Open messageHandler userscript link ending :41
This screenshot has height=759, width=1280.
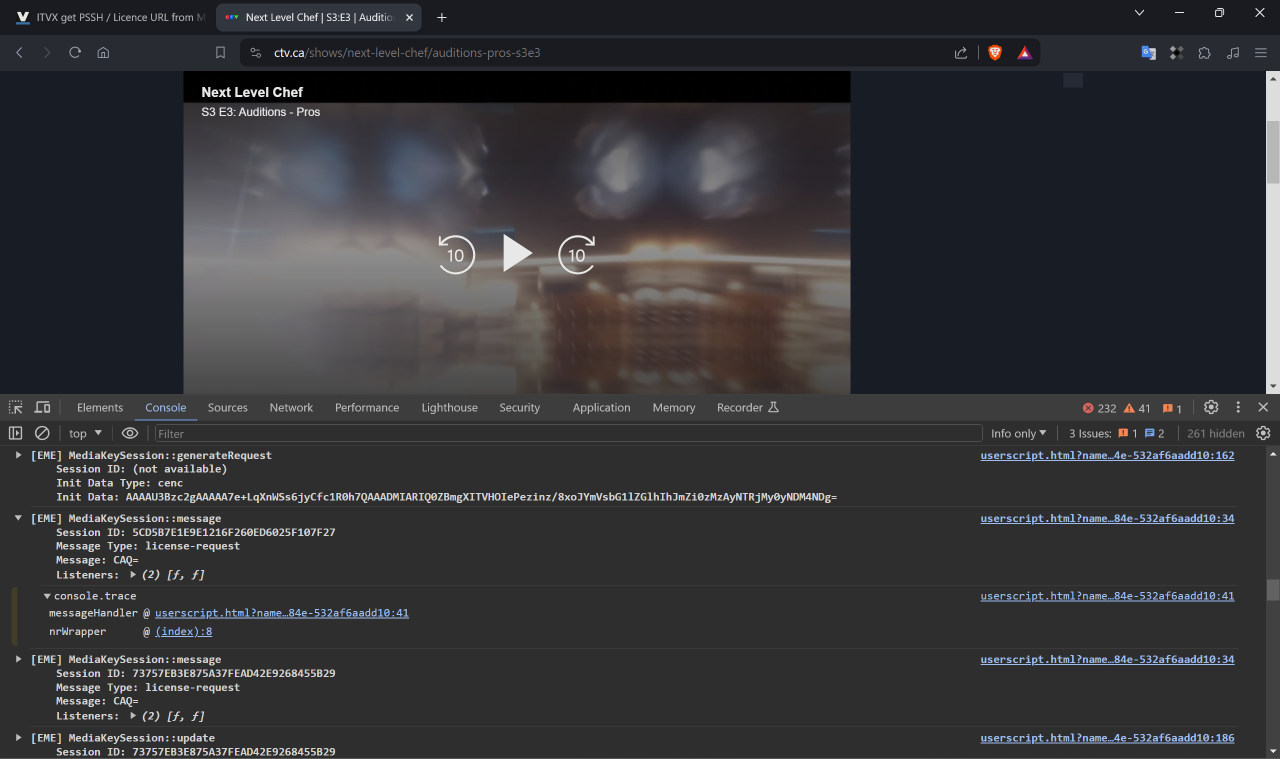[282, 613]
